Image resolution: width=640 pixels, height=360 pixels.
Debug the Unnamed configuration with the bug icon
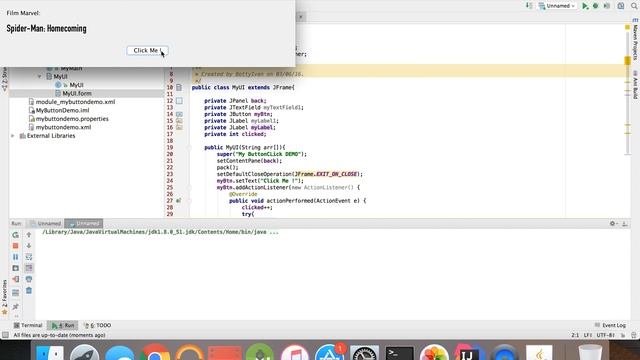pyautogui.click(x=596, y=6)
